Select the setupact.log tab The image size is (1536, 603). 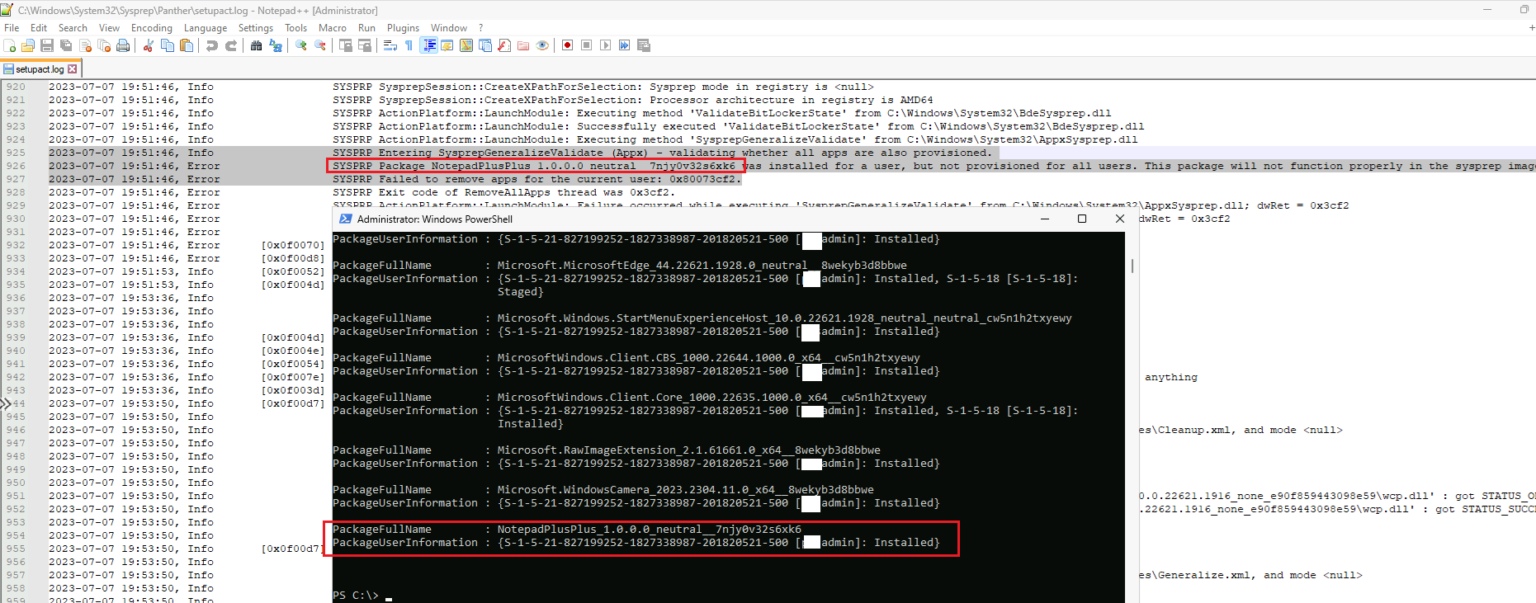coord(40,69)
